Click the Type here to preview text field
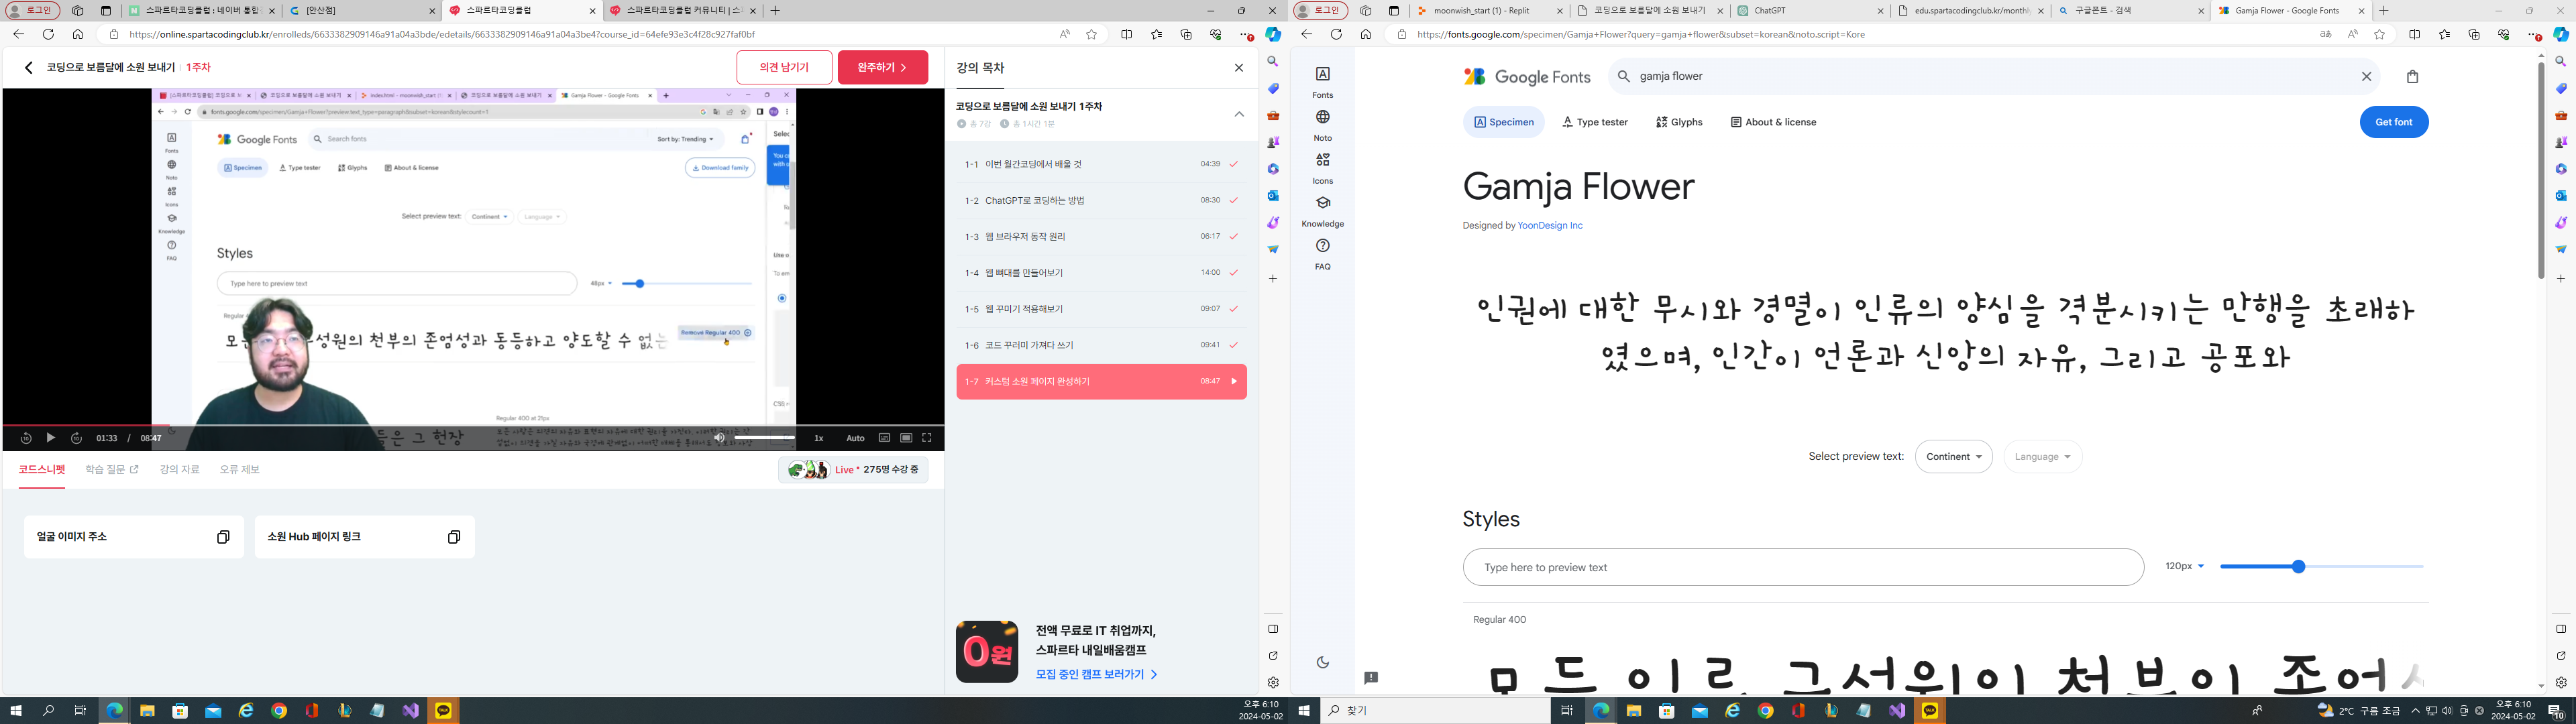 pyautogui.click(x=1803, y=567)
